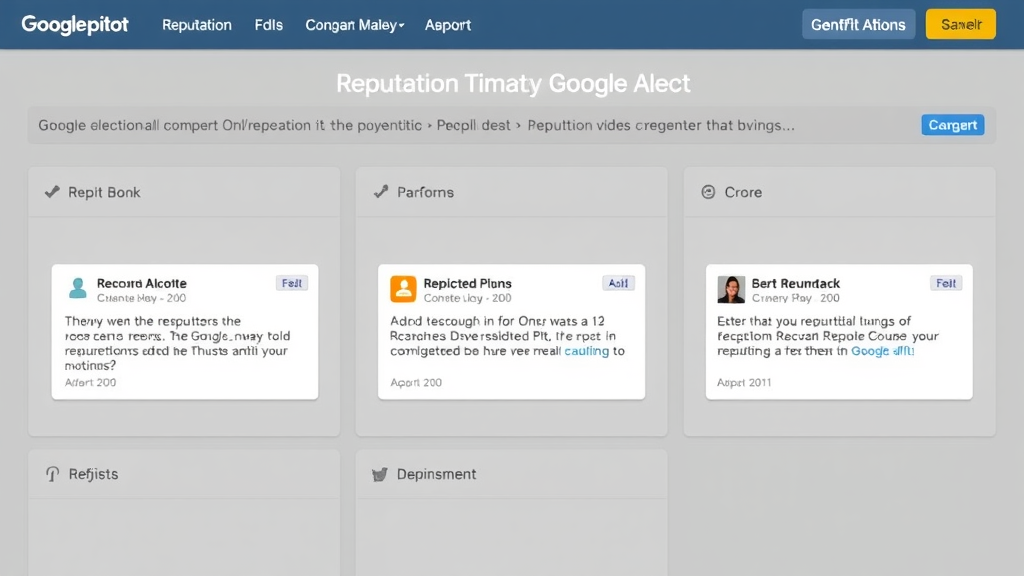The image size is (1024, 576).
Task: Open Bert Reundack's profile photo
Action: pos(731,289)
